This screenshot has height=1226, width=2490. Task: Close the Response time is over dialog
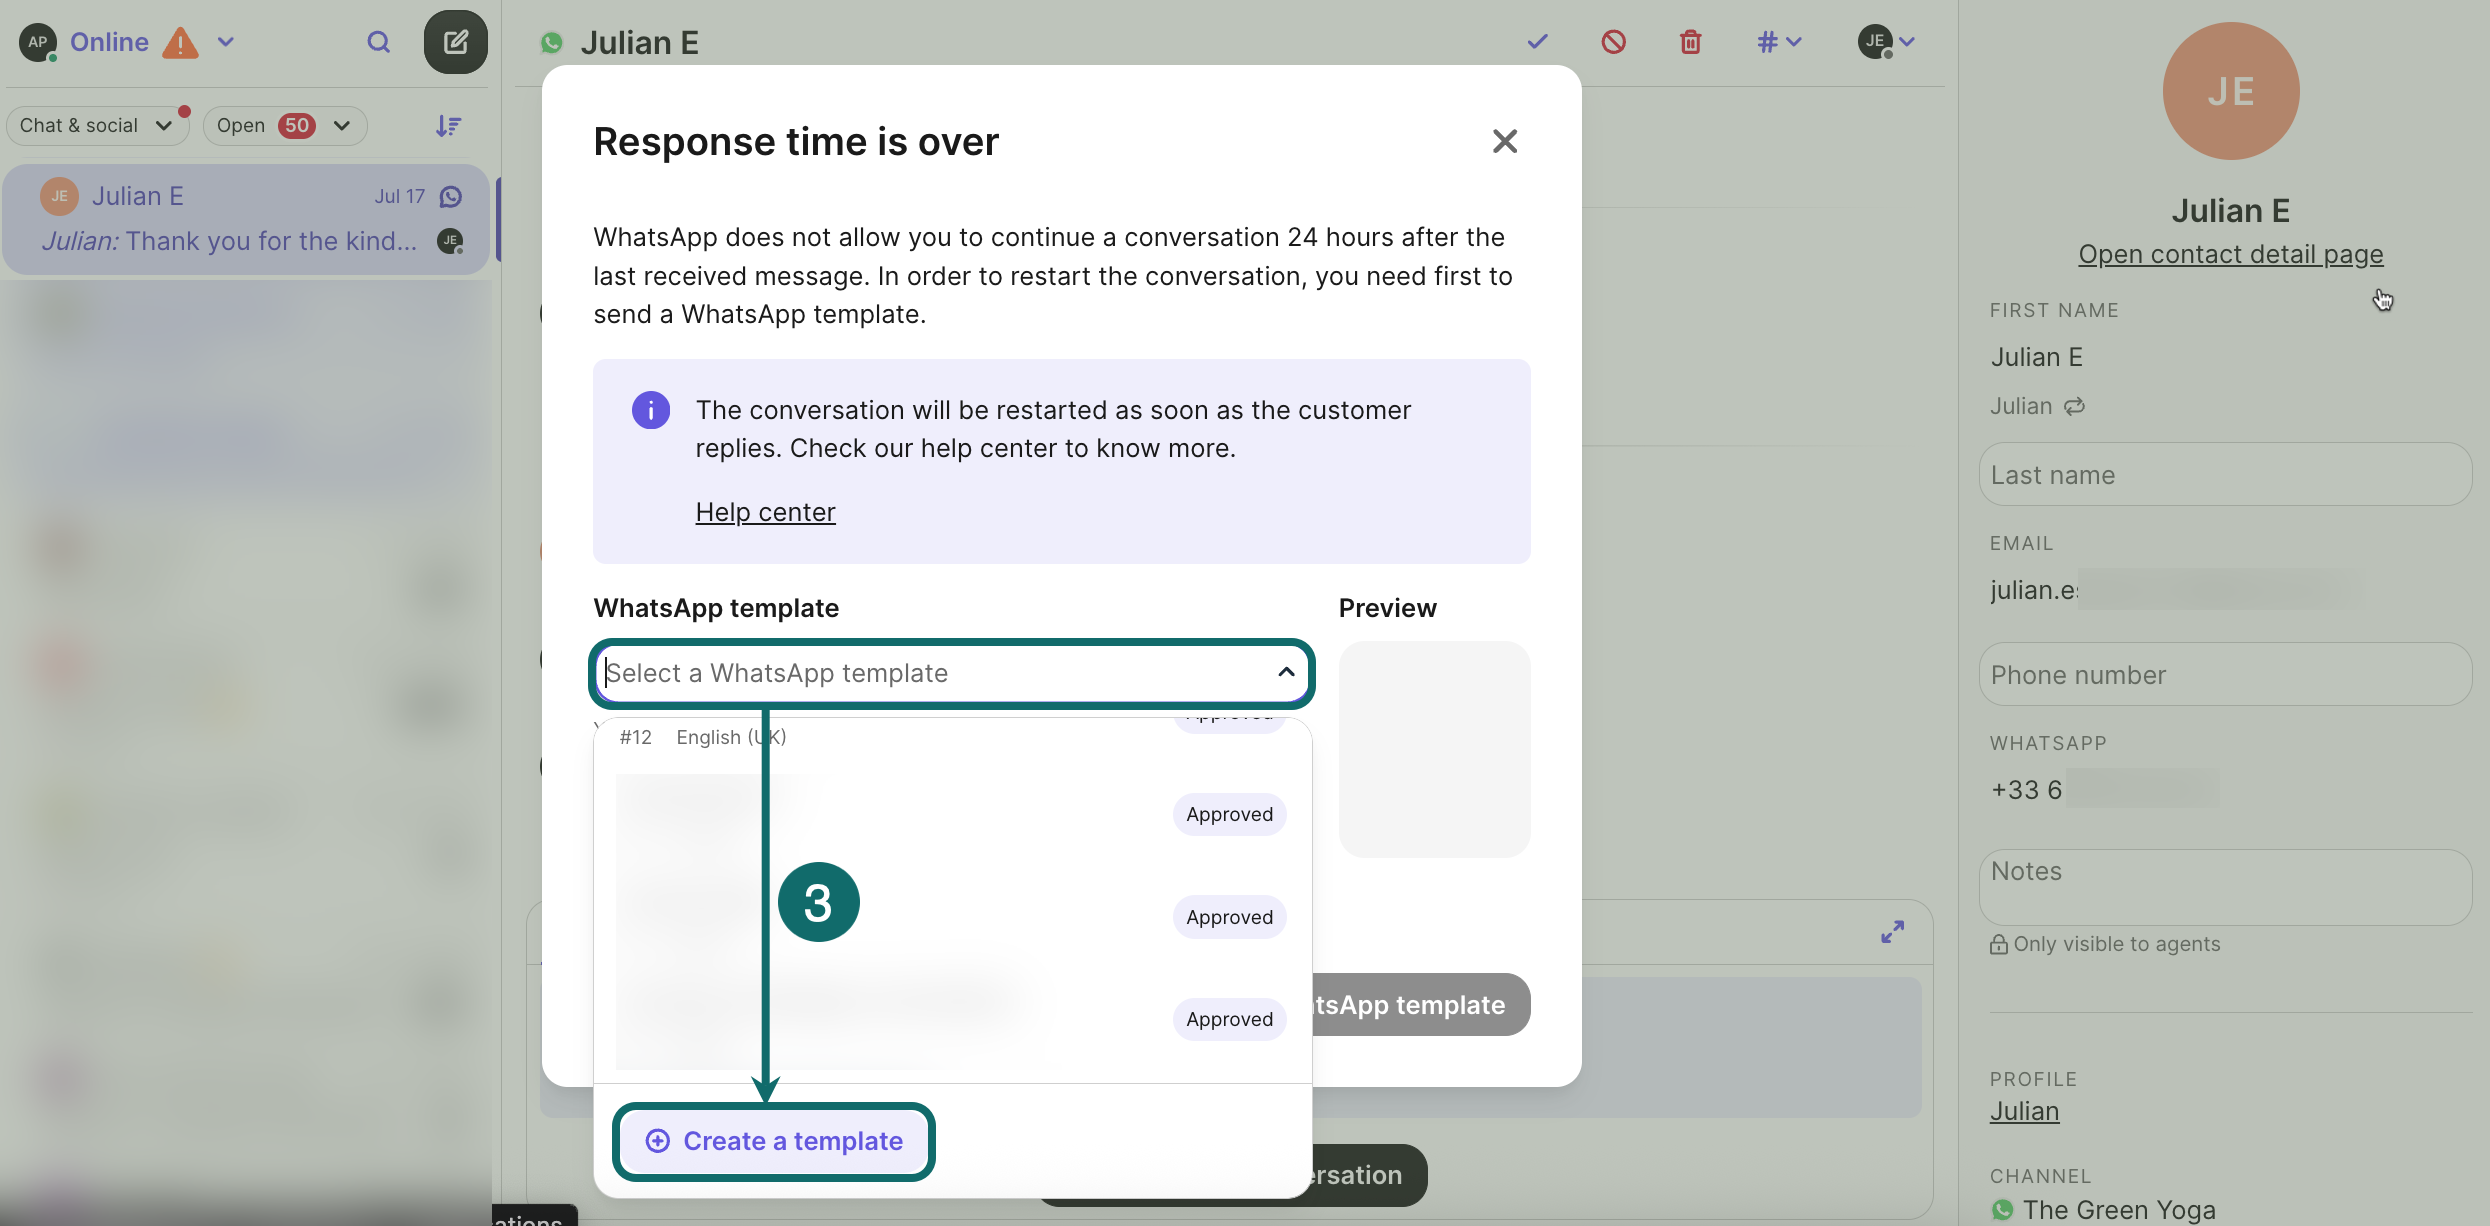coord(1504,141)
